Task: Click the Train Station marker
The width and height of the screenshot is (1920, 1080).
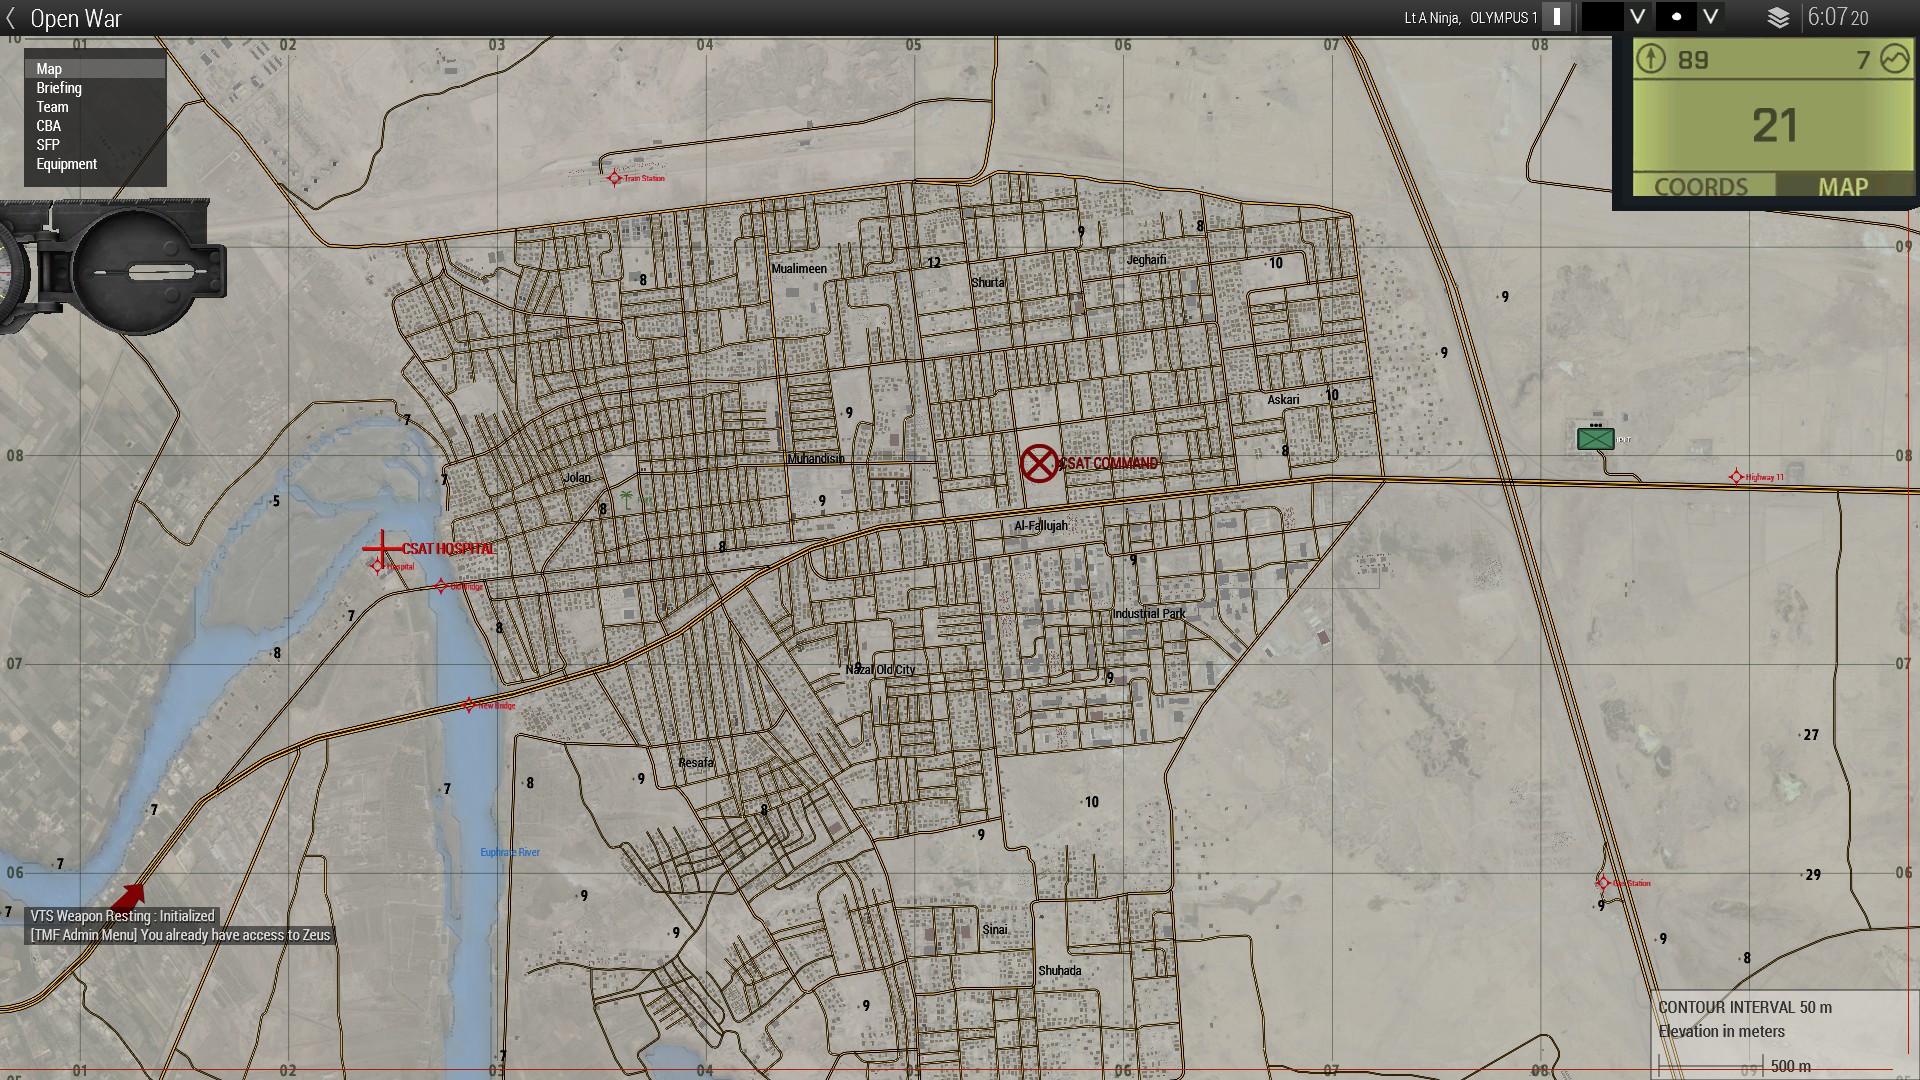Action: point(614,178)
